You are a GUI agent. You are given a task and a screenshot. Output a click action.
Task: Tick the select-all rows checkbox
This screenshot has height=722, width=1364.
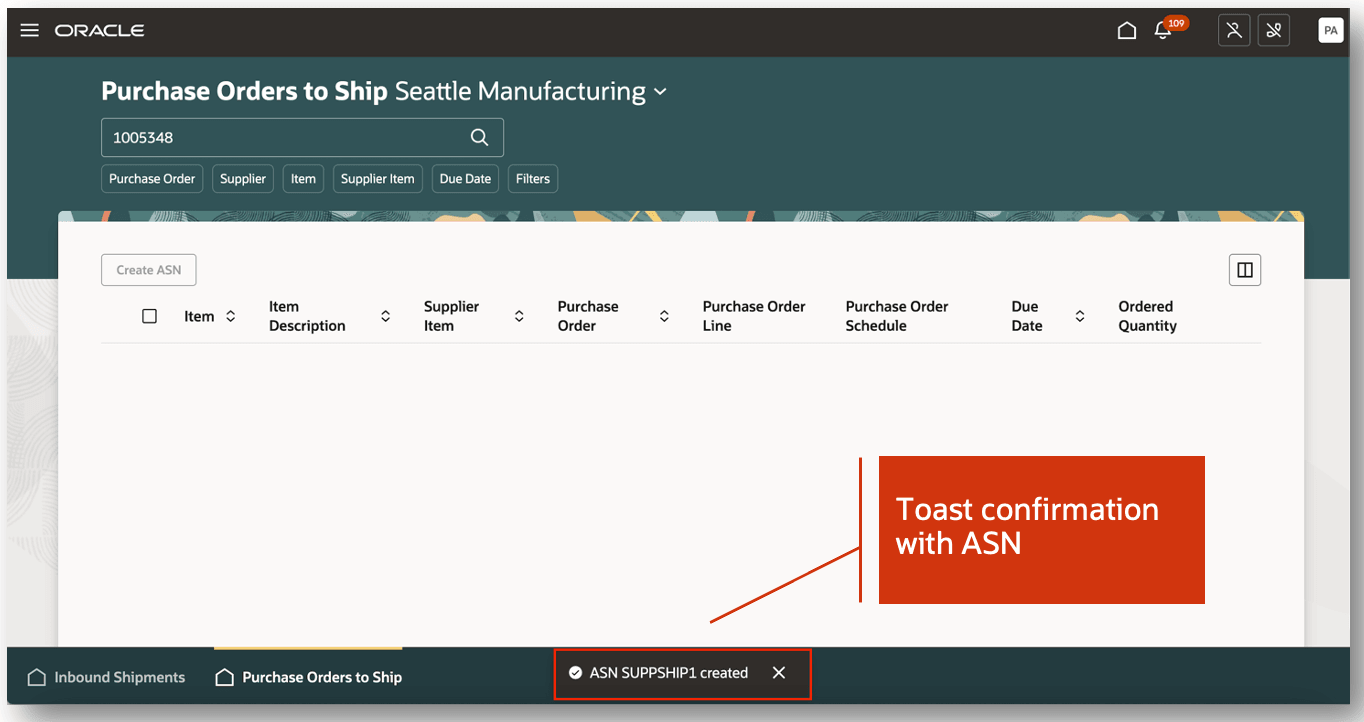(x=150, y=316)
